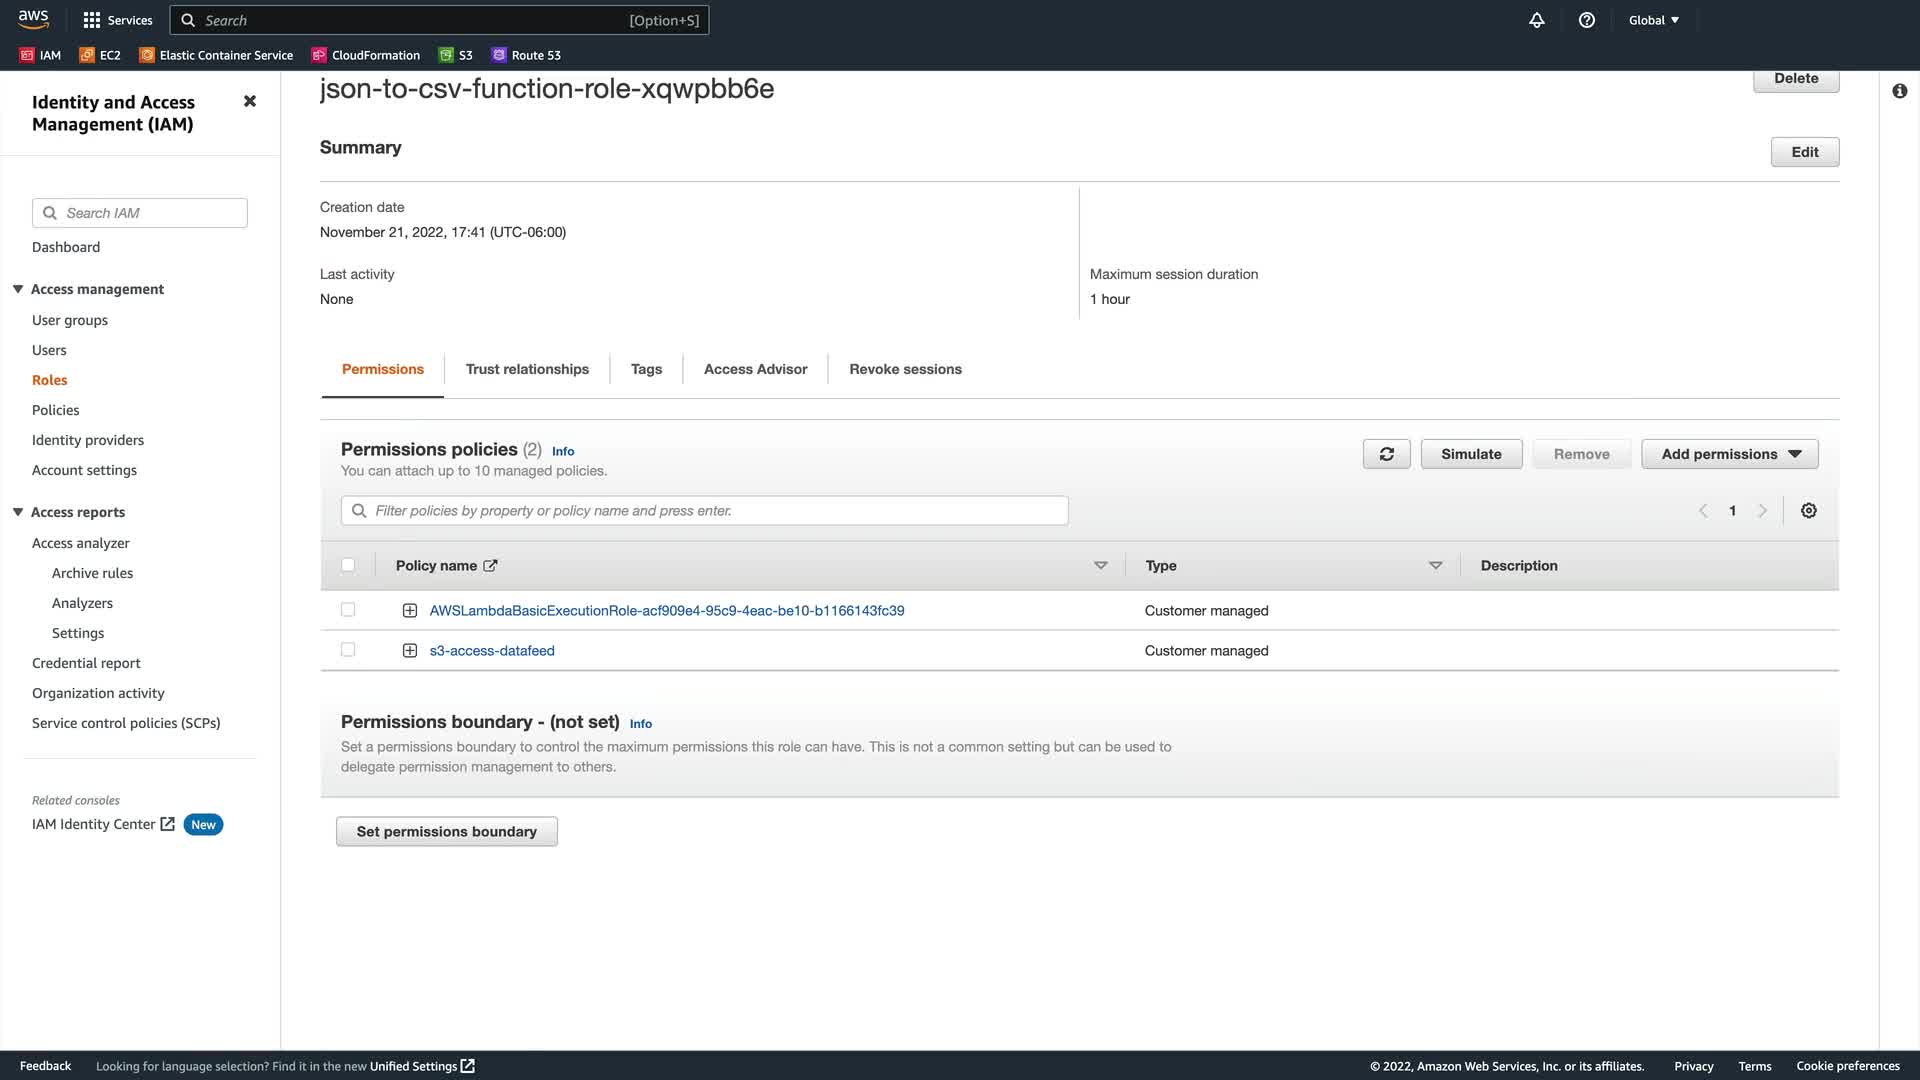
Task: Open the Services grid menu icon
Action: pos(92,20)
